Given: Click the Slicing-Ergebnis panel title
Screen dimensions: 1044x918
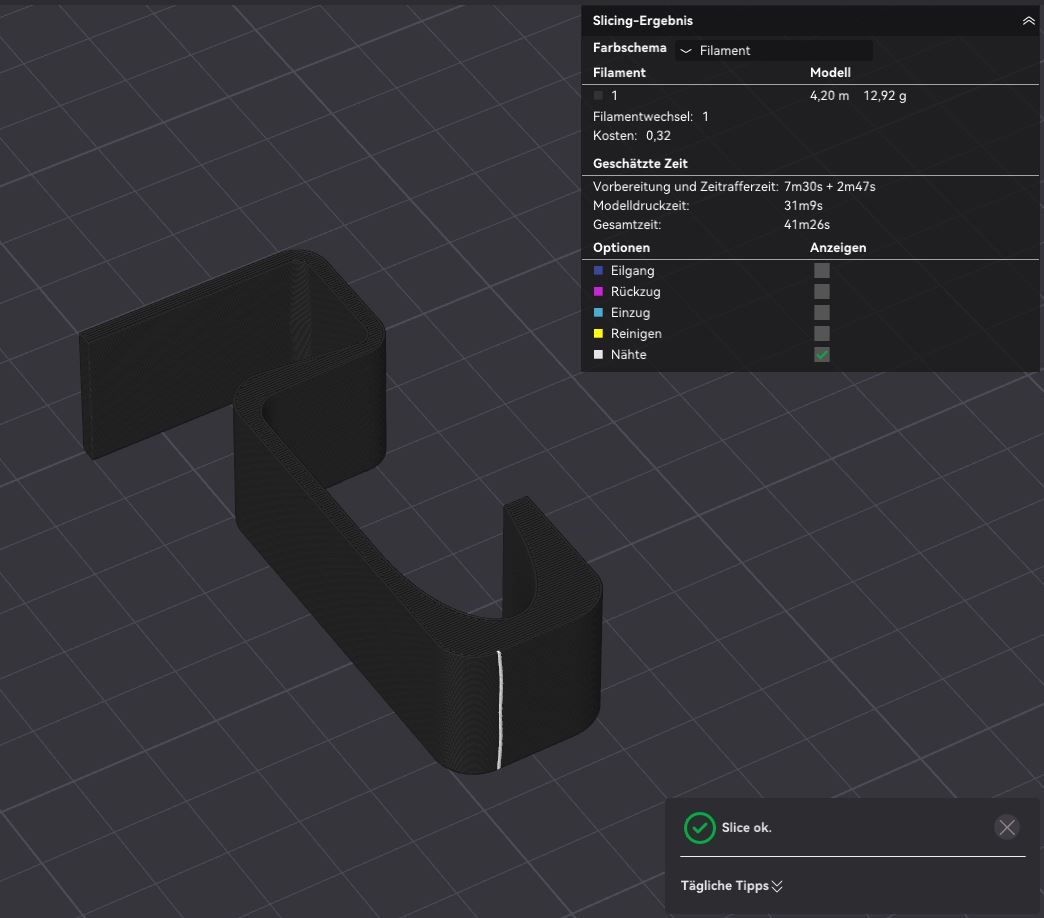Looking at the screenshot, I should pyautogui.click(x=643, y=21).
